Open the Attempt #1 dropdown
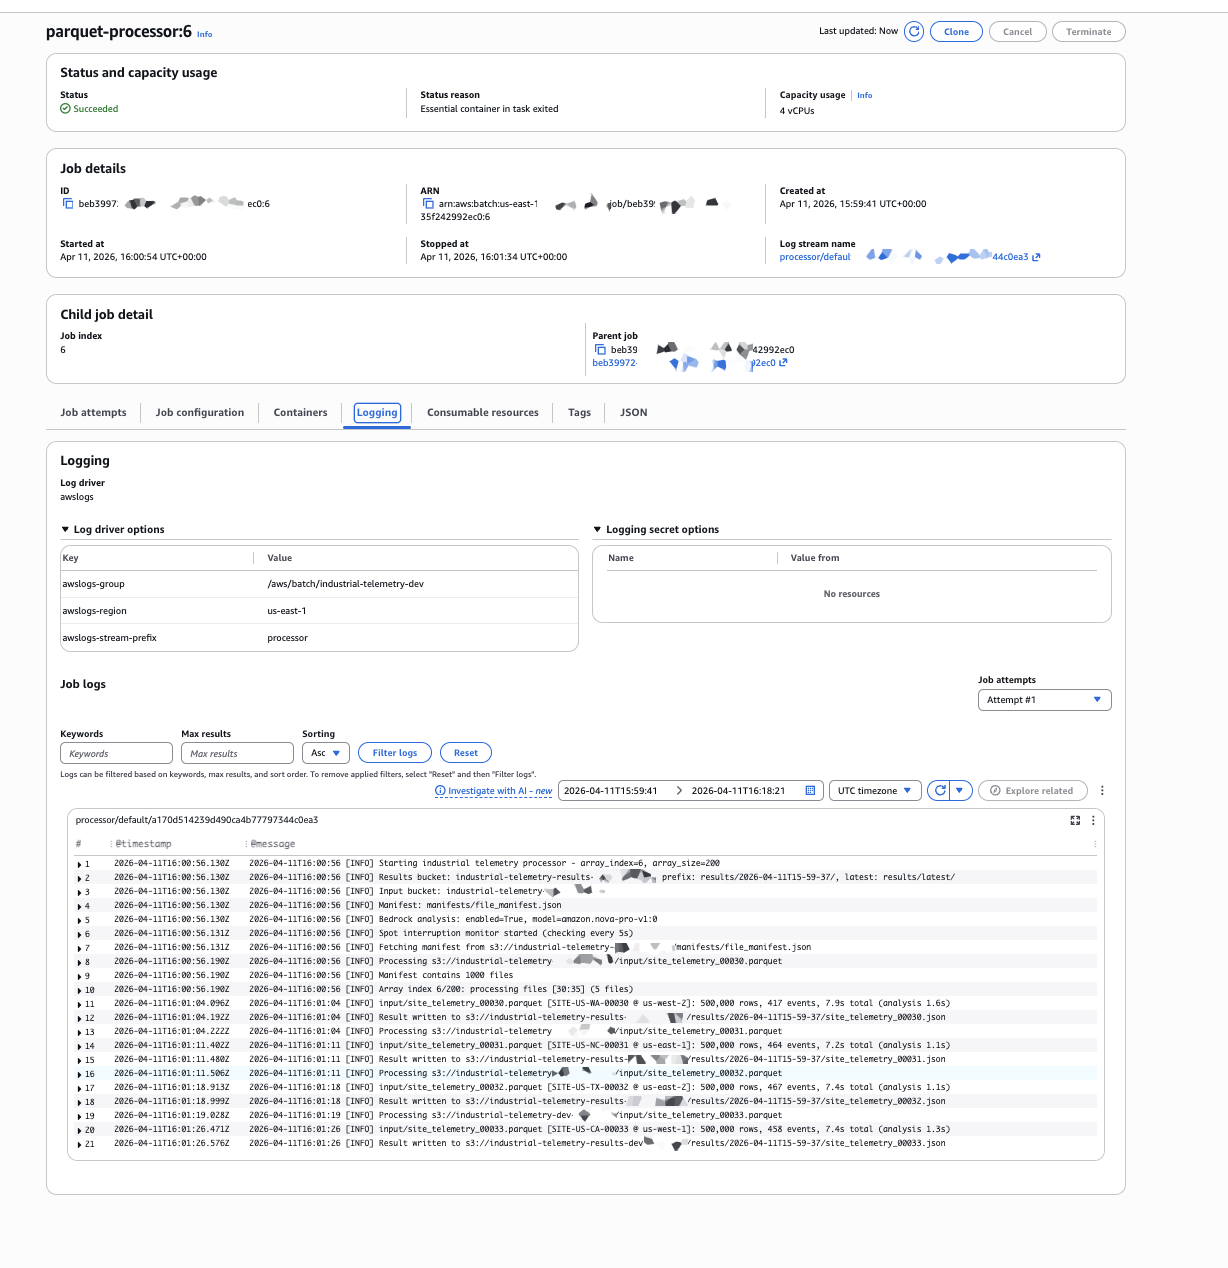 [1044, 699]
